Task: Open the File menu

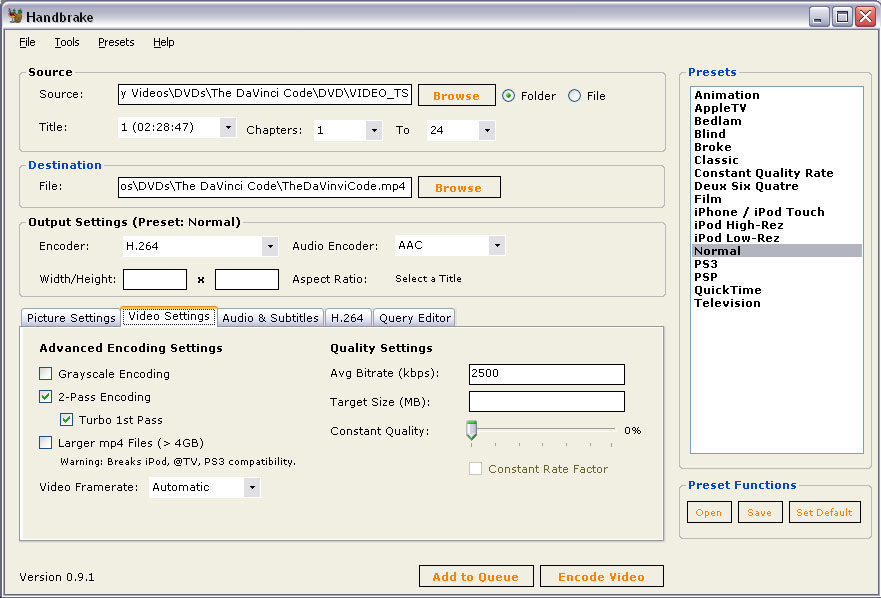Action: point(27,42)
